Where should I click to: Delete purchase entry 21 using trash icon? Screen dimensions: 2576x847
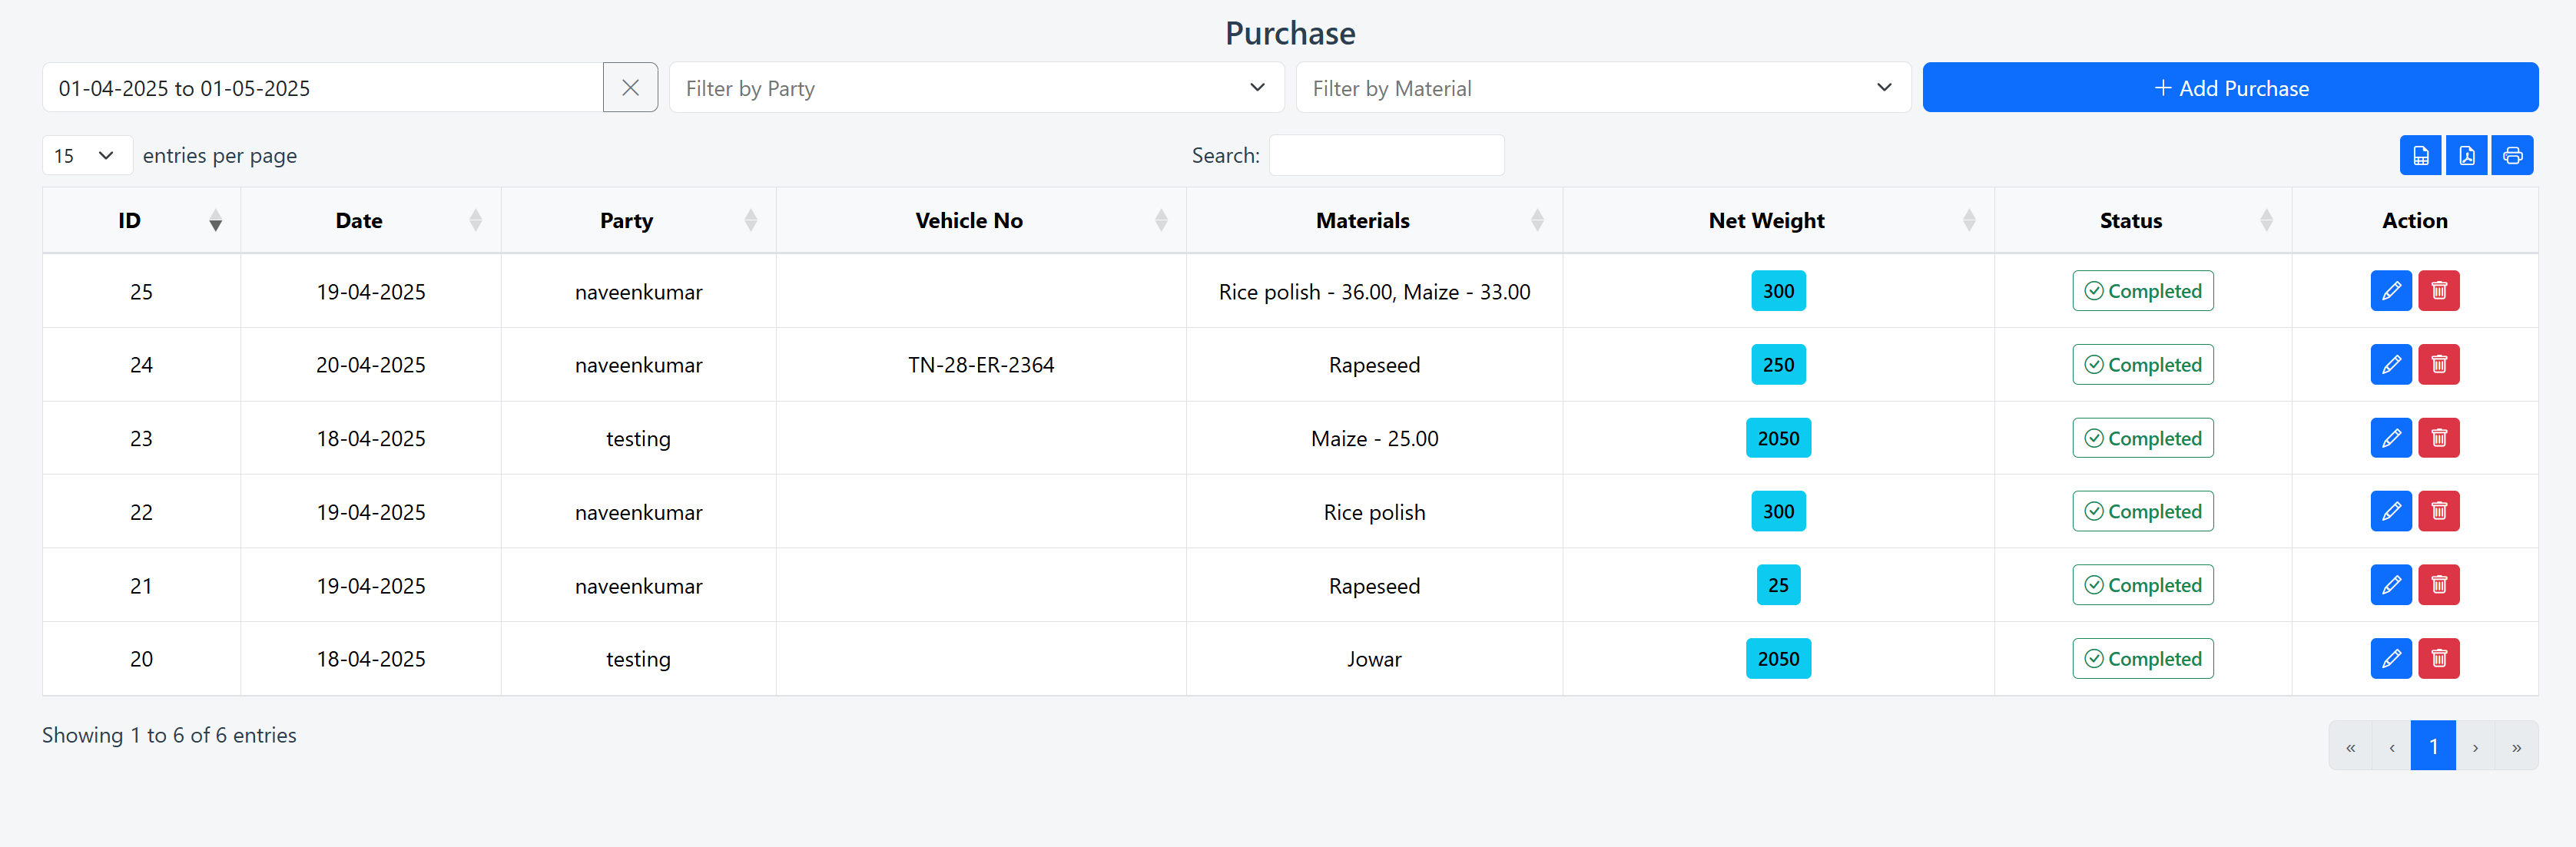[2439, 585]
